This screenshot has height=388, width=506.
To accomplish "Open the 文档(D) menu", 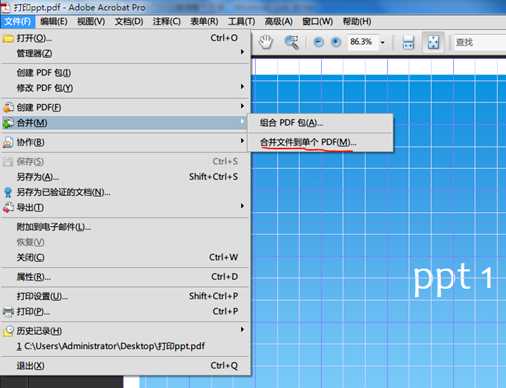I will 129,22.
